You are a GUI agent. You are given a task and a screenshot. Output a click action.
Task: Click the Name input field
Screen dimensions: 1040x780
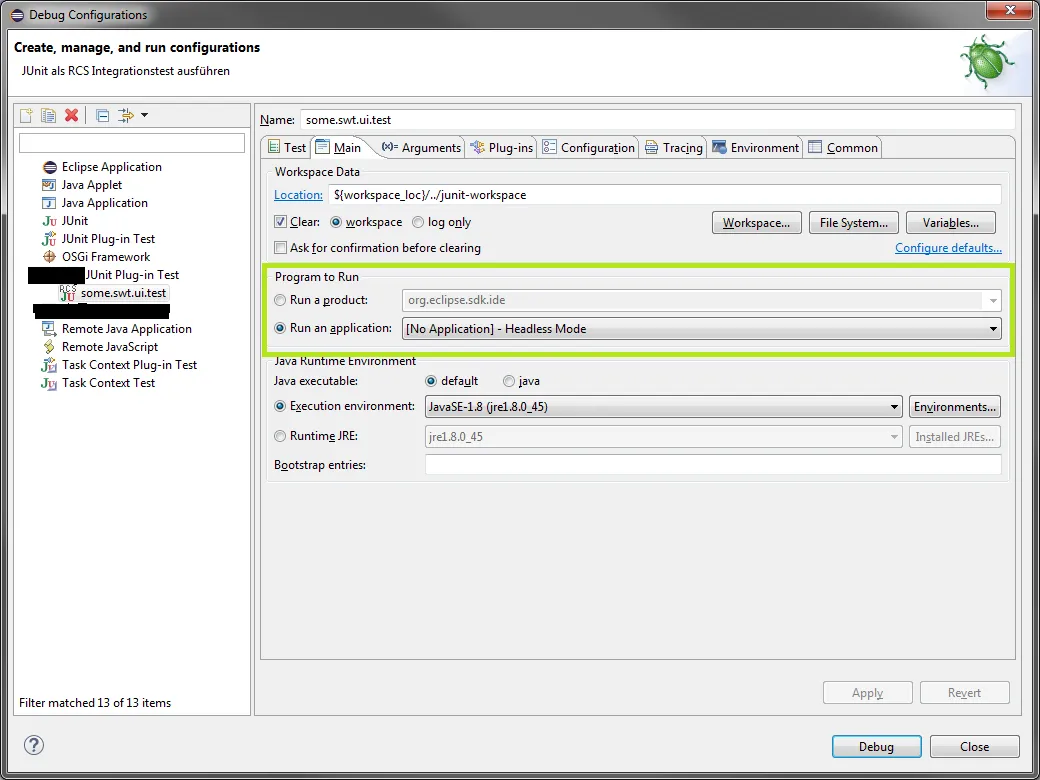[657, 120]
